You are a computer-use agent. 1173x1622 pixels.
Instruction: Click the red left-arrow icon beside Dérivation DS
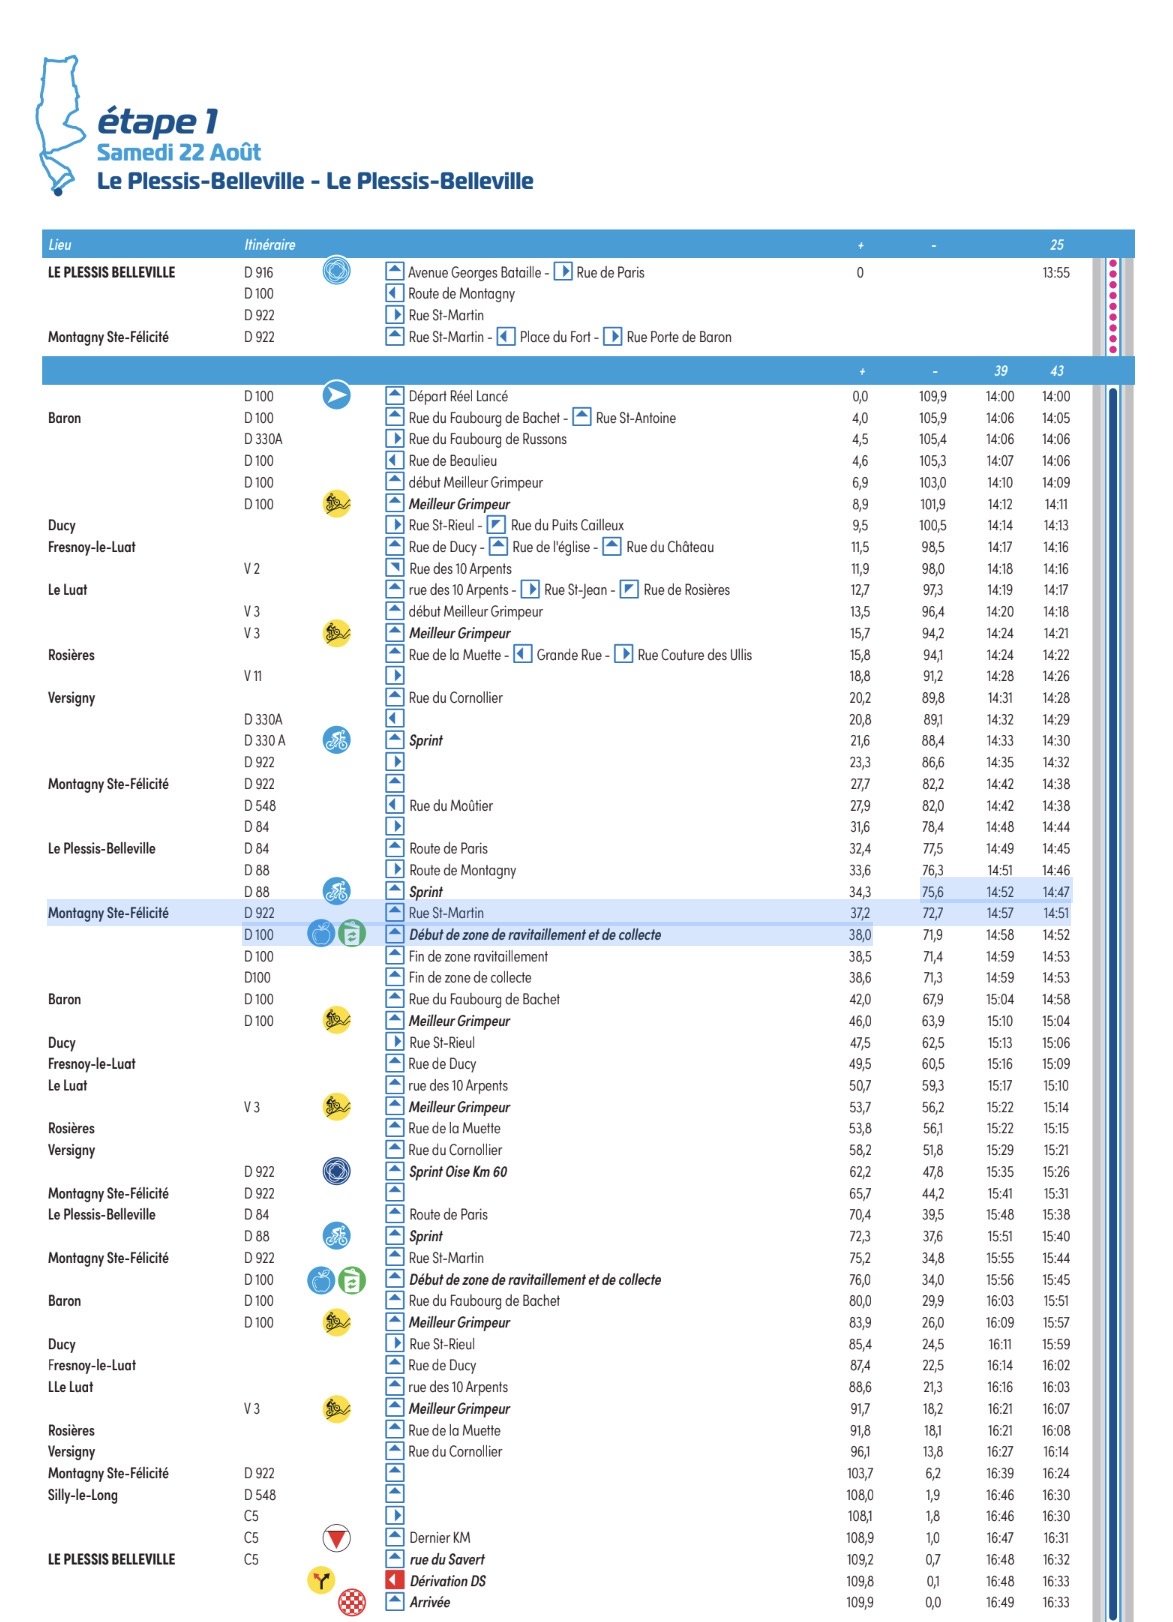(395, 1581)
